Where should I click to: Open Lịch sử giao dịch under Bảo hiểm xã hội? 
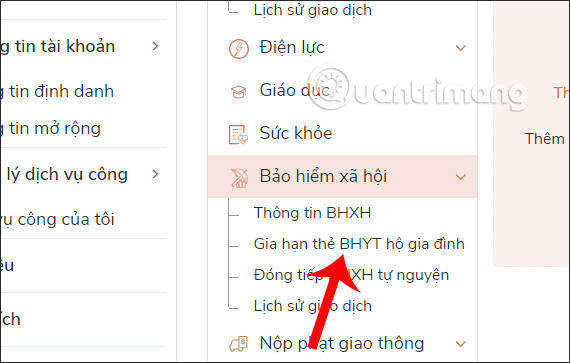pyautogui.click(x=313, y=306)
